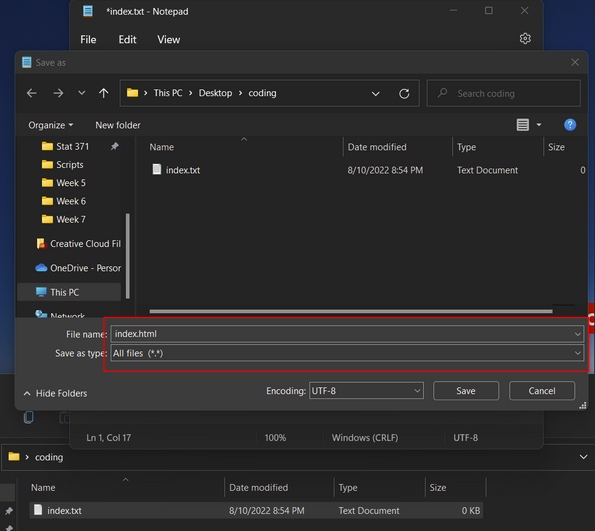Click the navigation pane vertical scrollbar

pyautogui.click(x=128, y=256)
